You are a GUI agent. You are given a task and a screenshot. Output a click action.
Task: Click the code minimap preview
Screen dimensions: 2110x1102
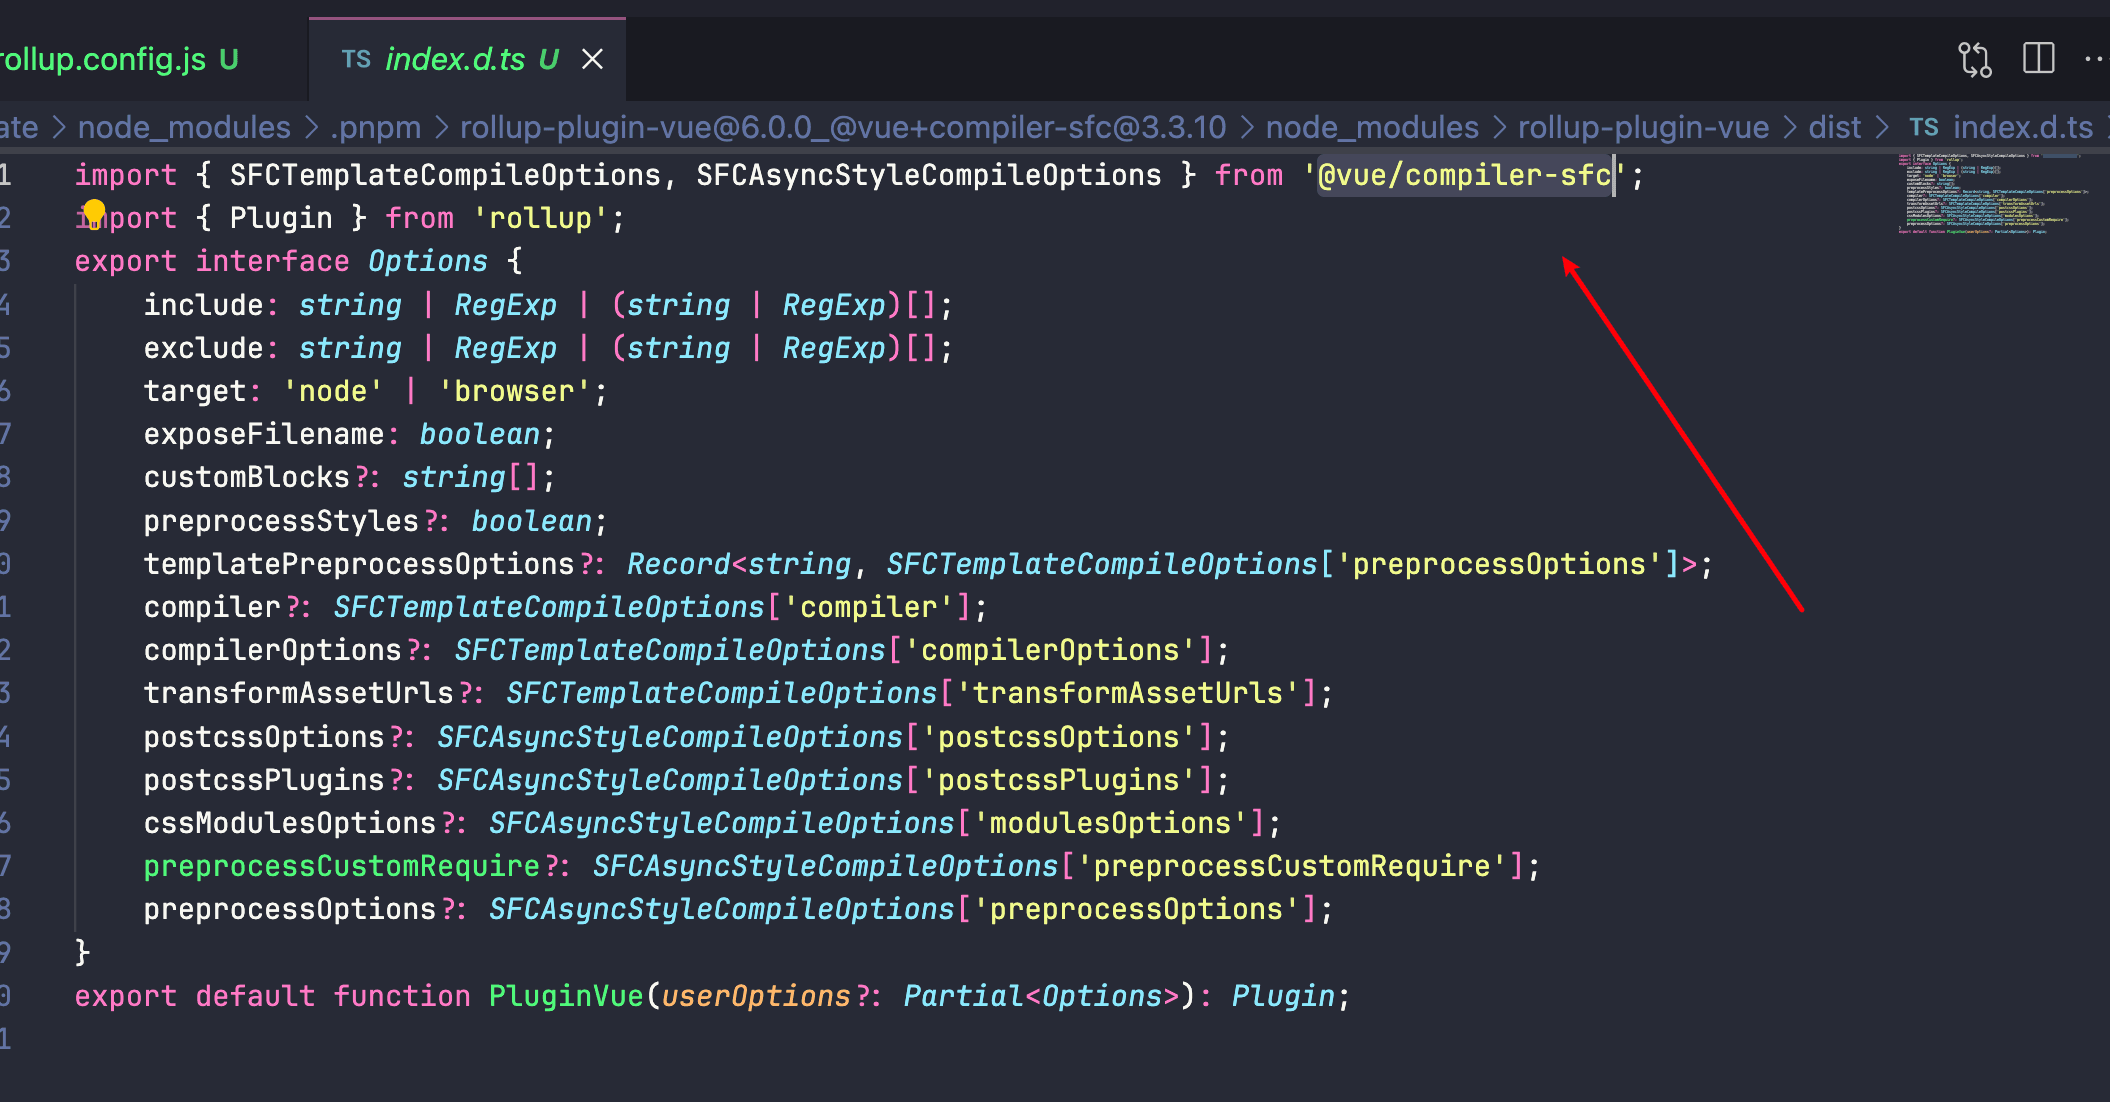tap(1985, 195)
